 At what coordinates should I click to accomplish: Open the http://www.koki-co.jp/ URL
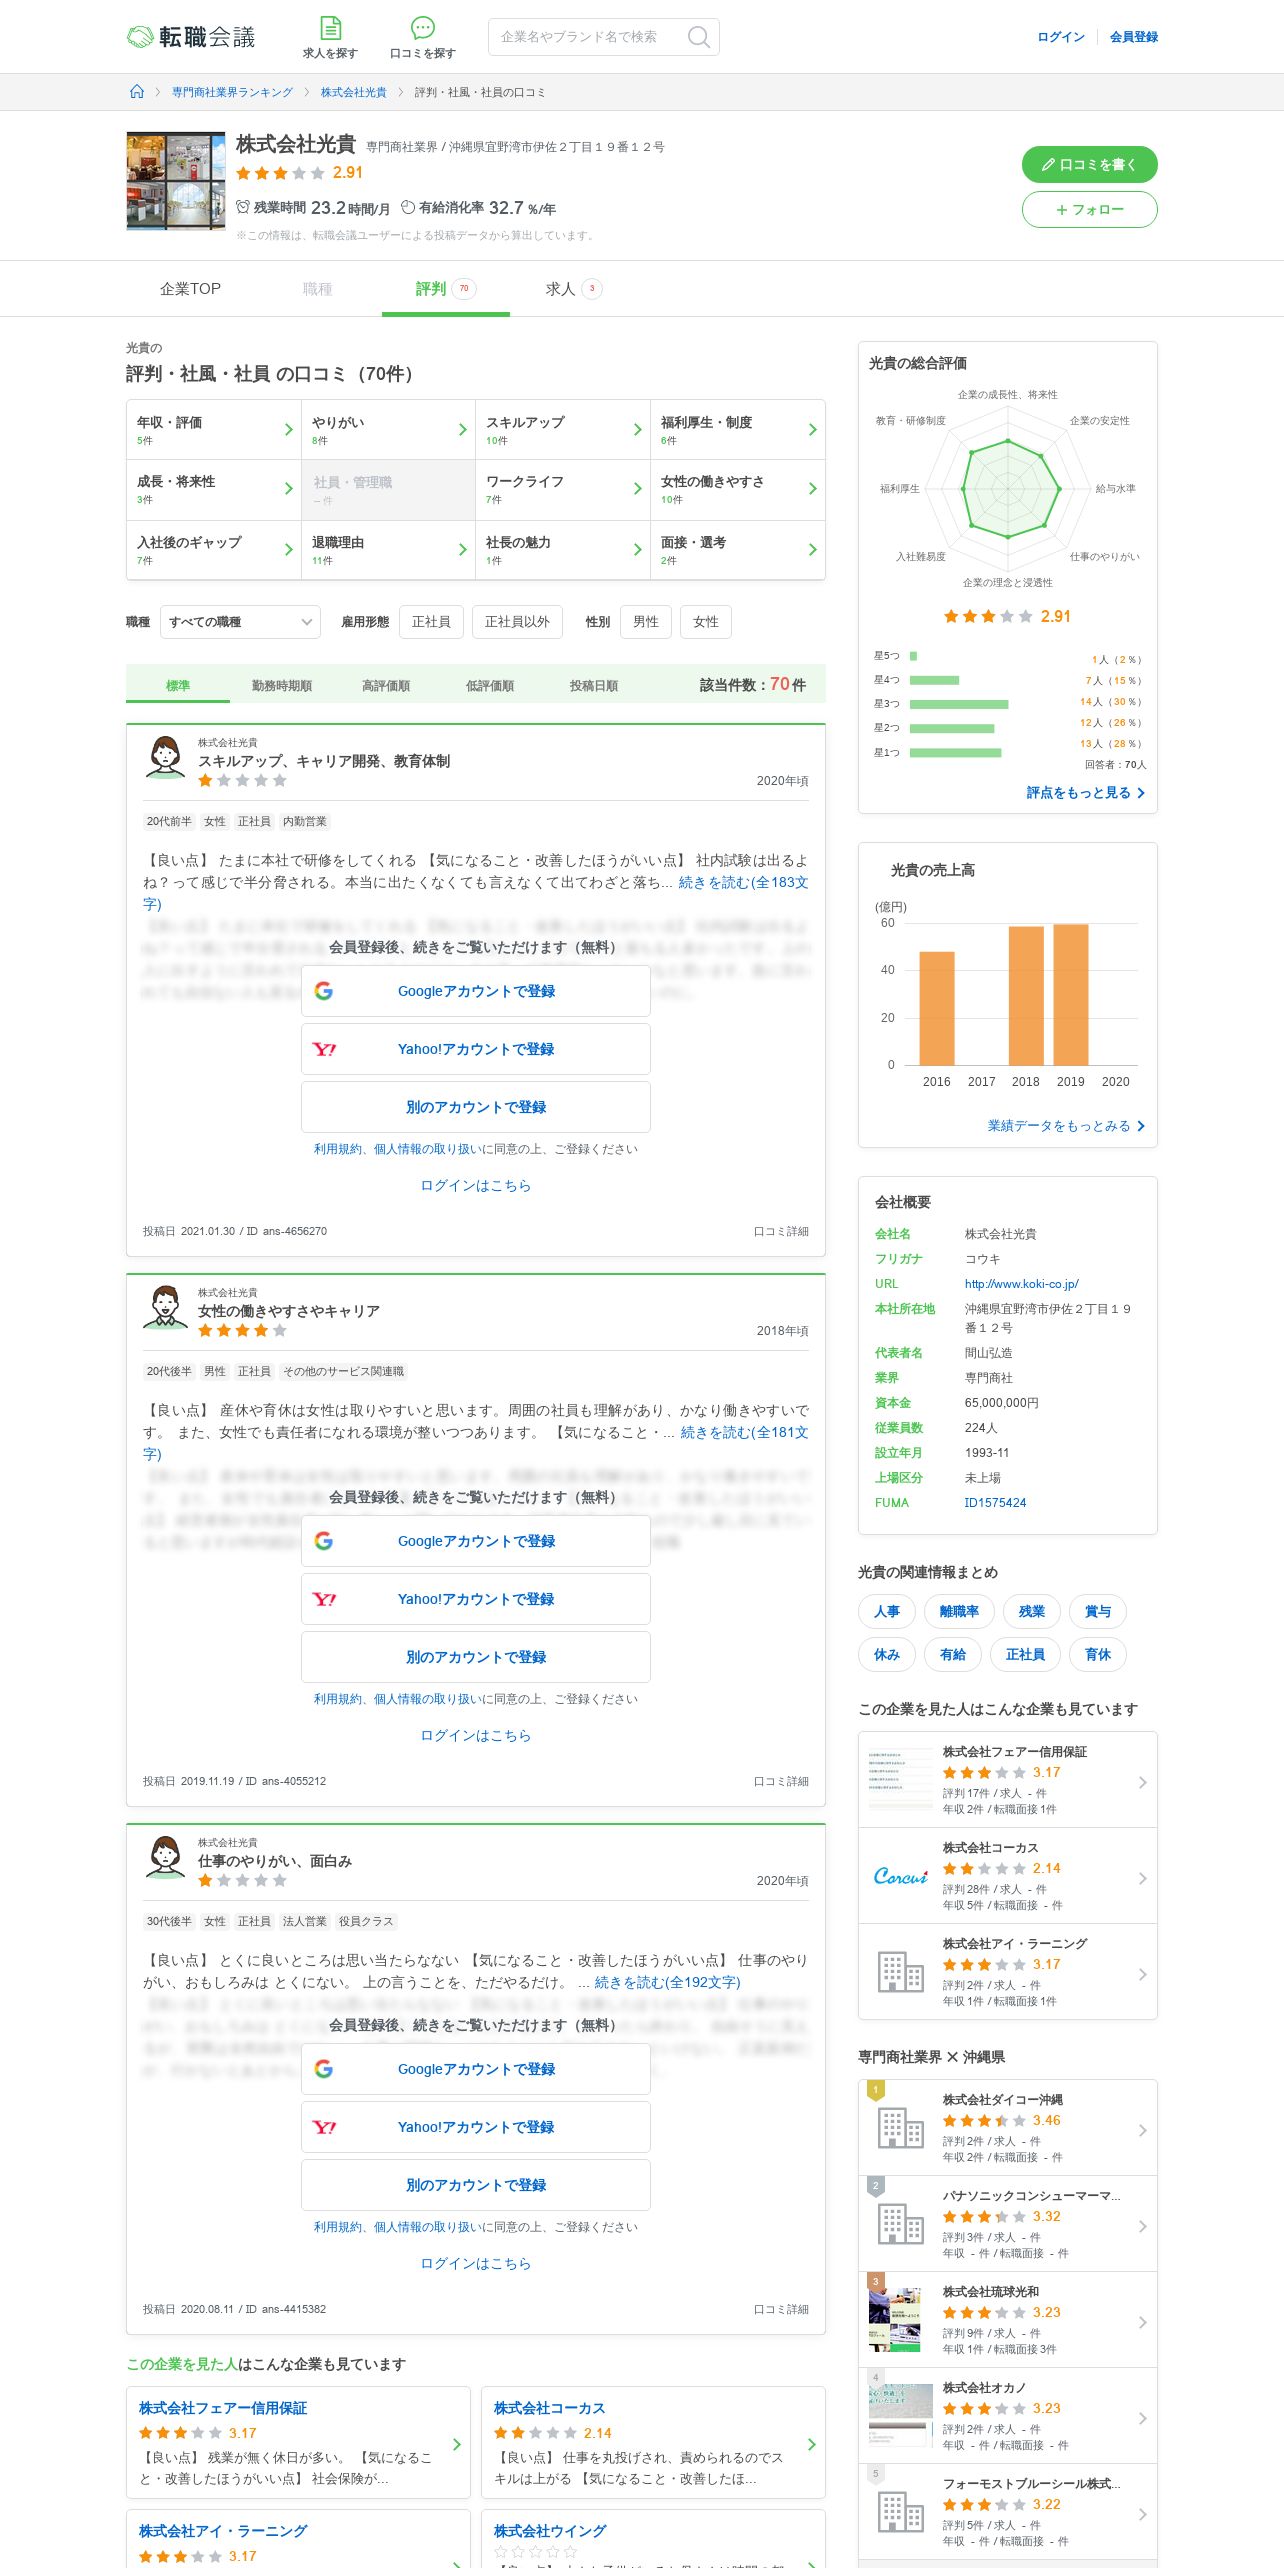tap(1021, 1284)
